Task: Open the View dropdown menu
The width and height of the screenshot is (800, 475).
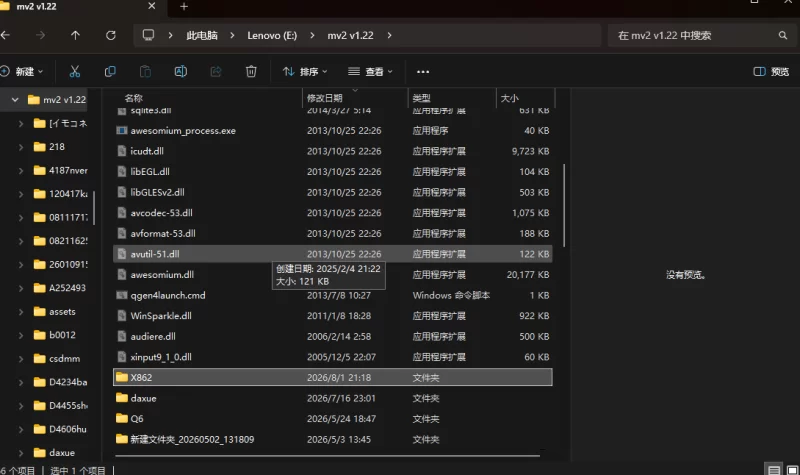Action: click(x=370, y=71)
